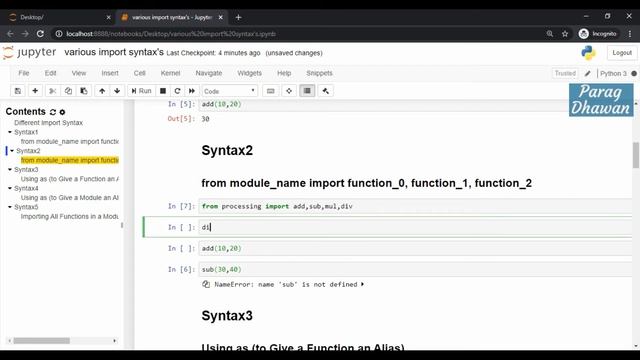Open the Cell menu
Screen dimensions: 640x360
(x=140, y=73)
